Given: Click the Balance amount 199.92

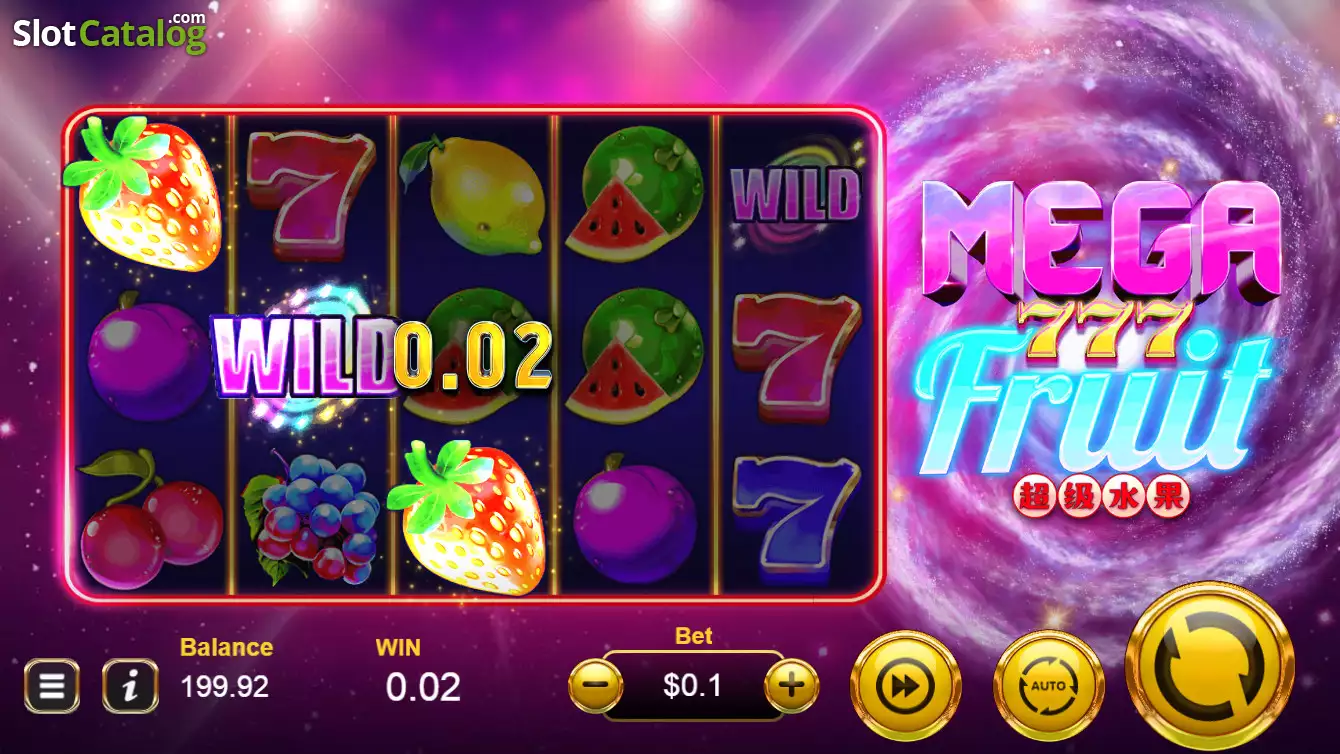Looking at the screenshot, I should click(225, 687).
